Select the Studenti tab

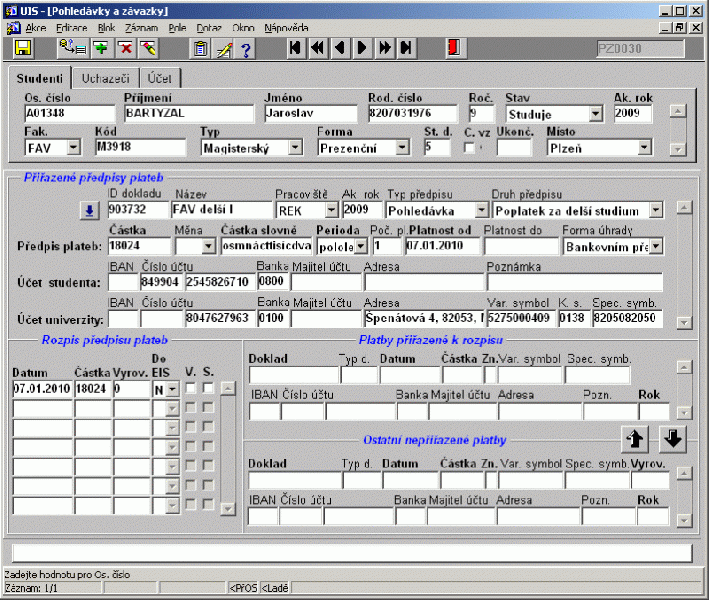click(x=40, y=79)
